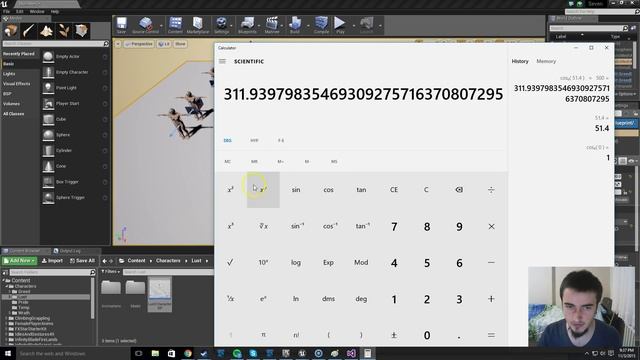
Task: Open Source Control in the Unreal toolbar
Action: tap(145, 24)
